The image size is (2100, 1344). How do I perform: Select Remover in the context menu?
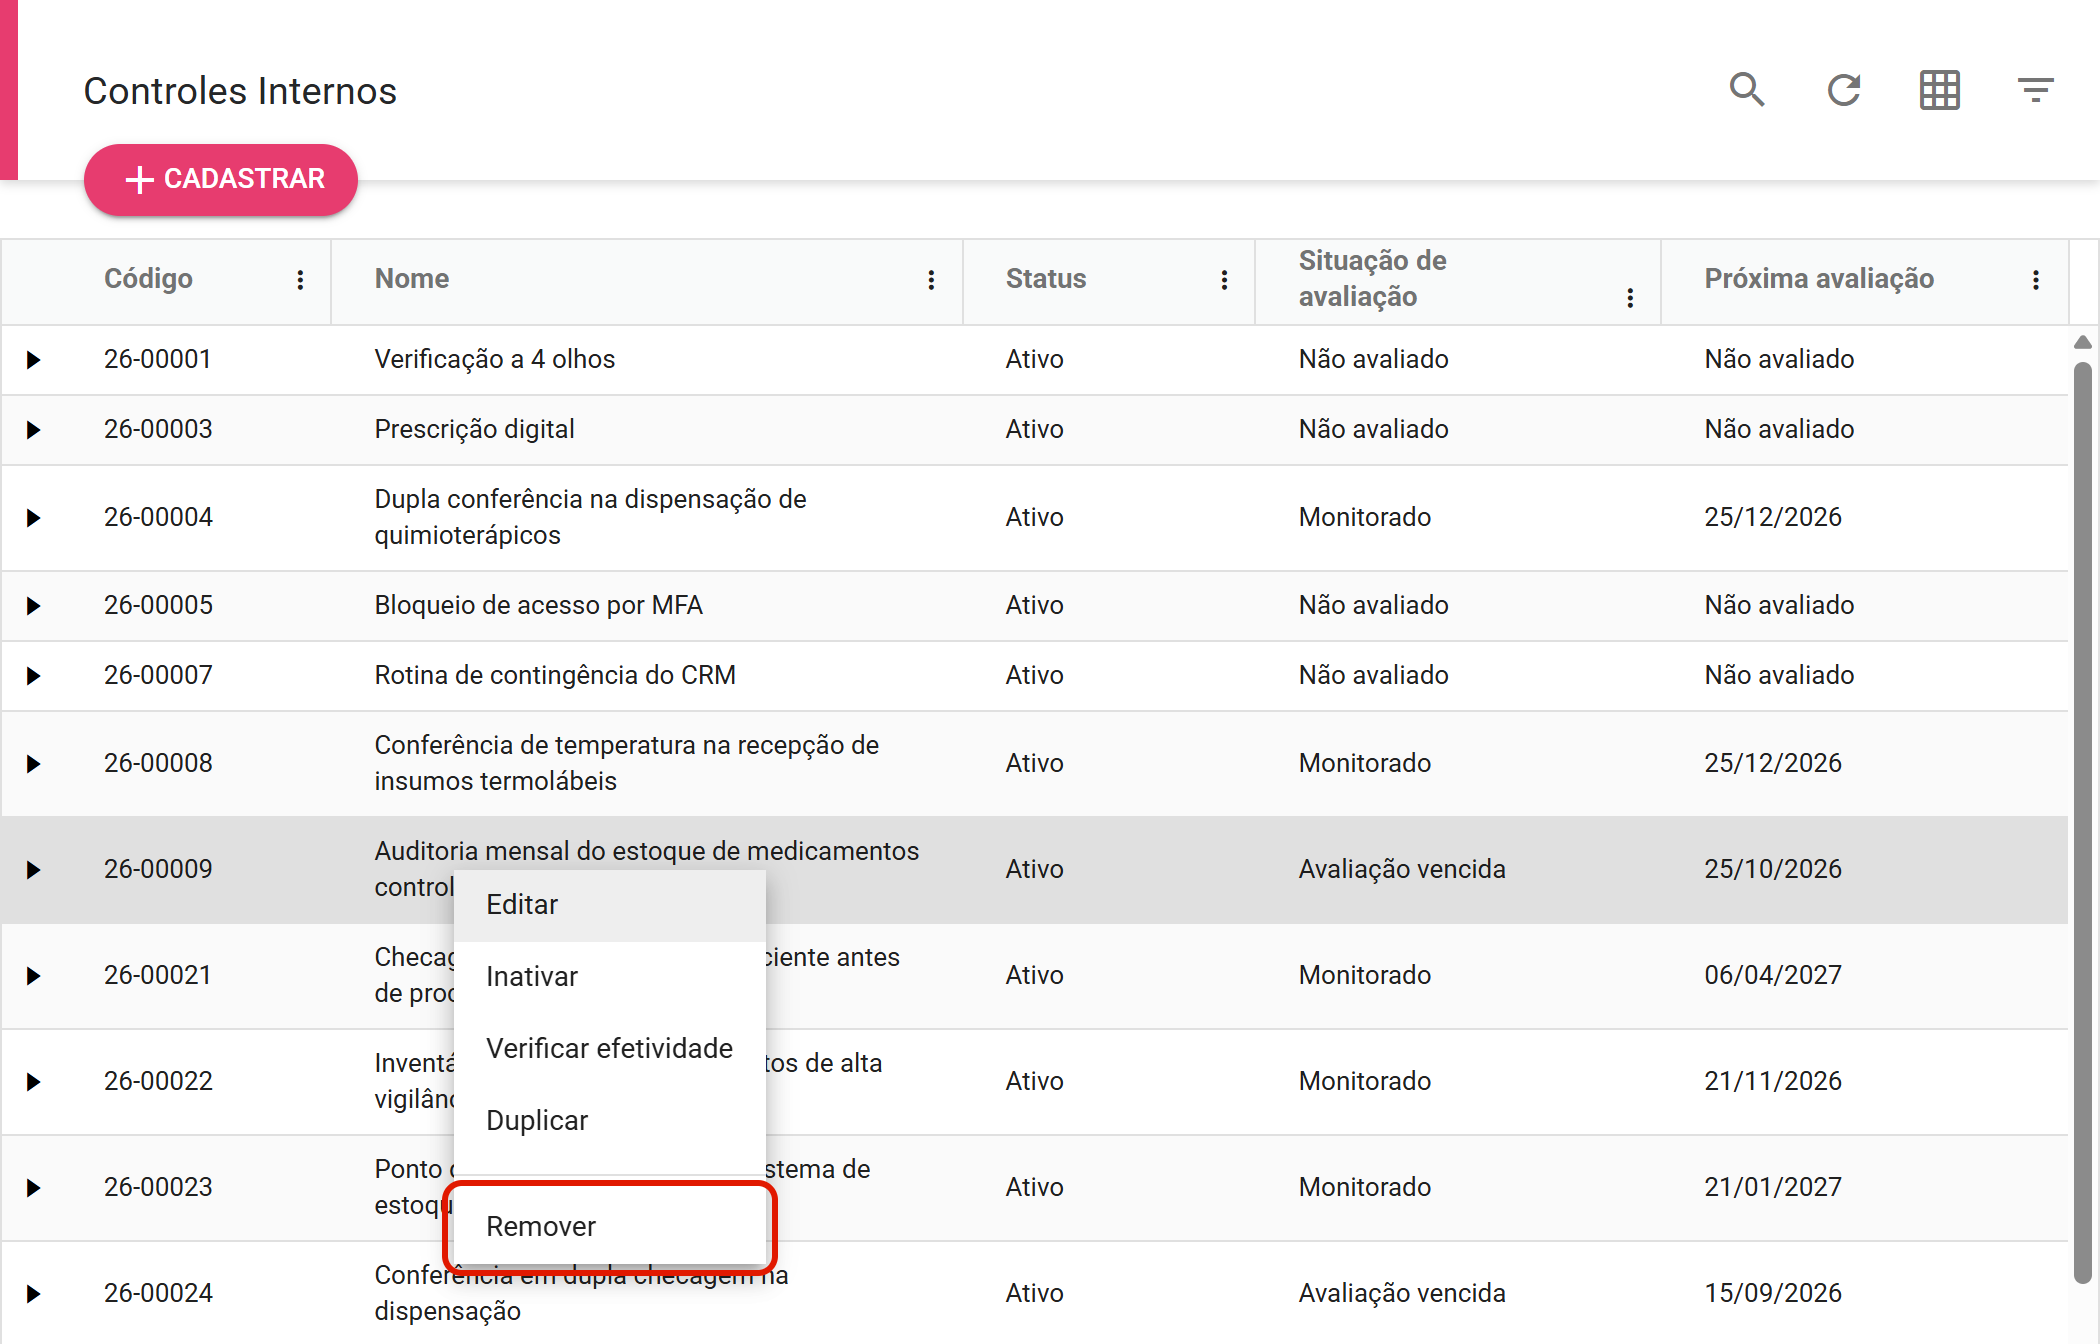[x=610, y=1227]
